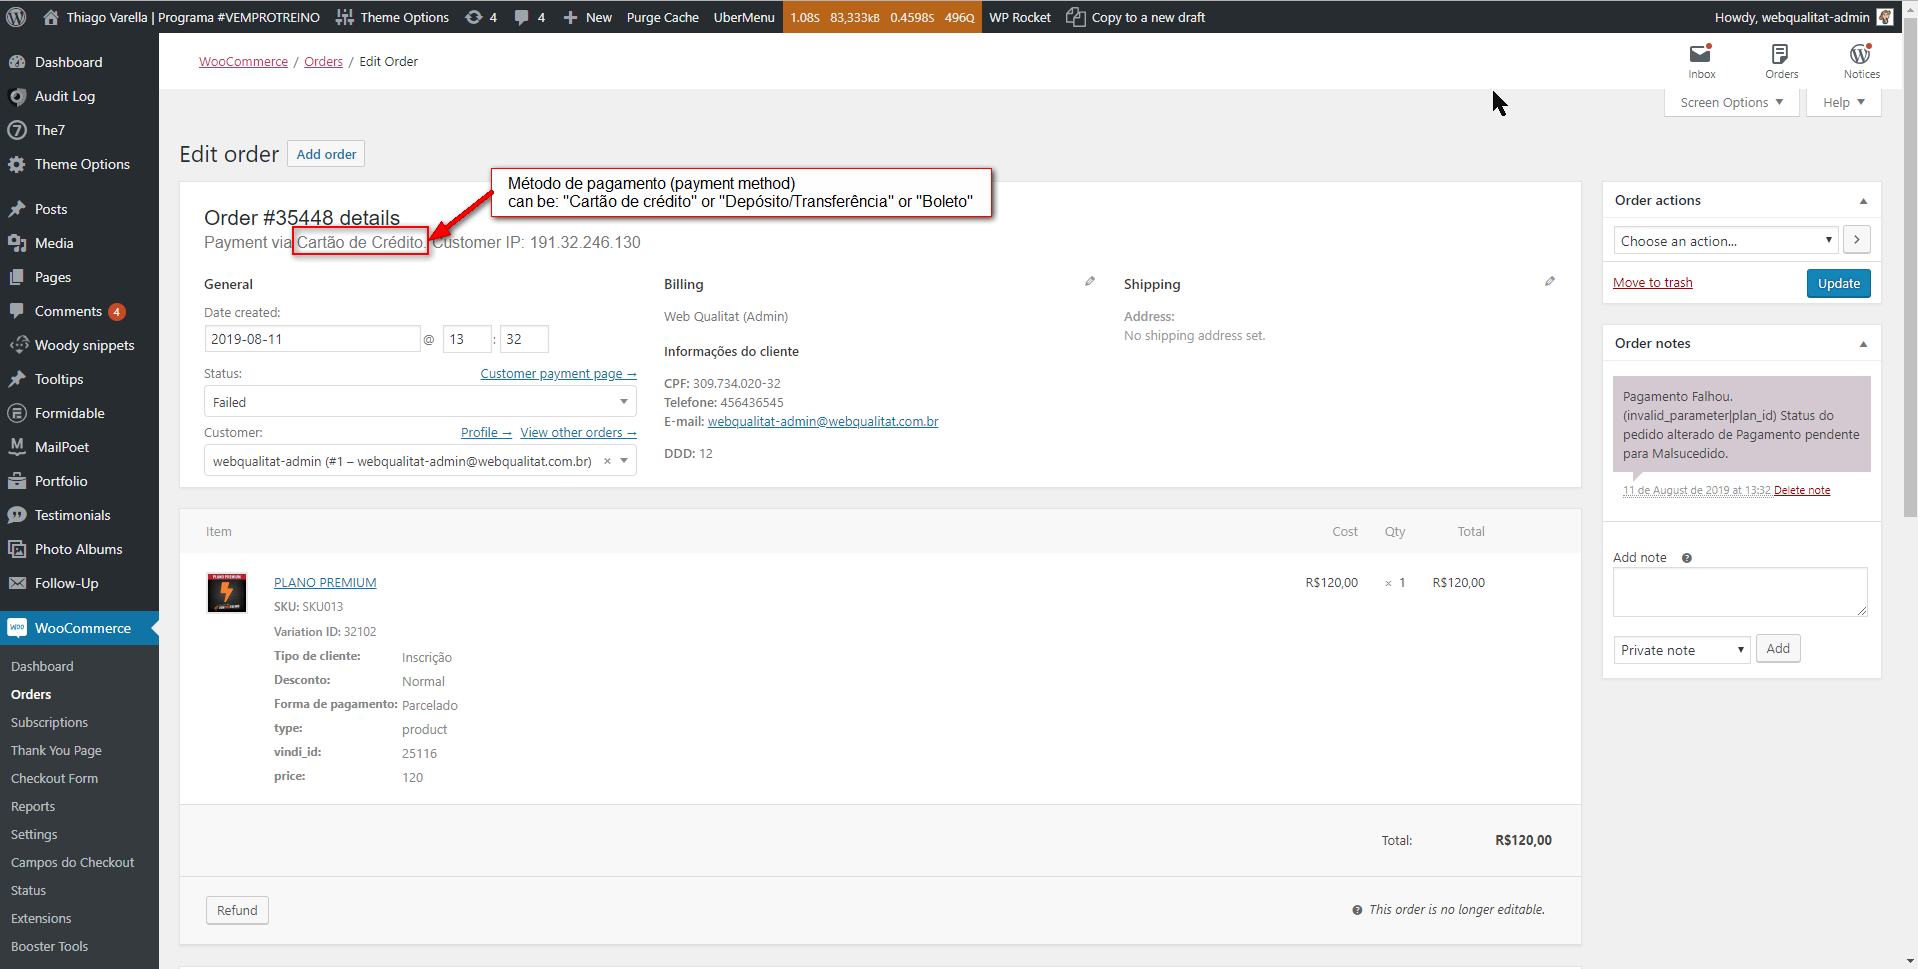Edit billing details pencil icon
This screenshot has height=969, width=1918.
(1090, 282)
